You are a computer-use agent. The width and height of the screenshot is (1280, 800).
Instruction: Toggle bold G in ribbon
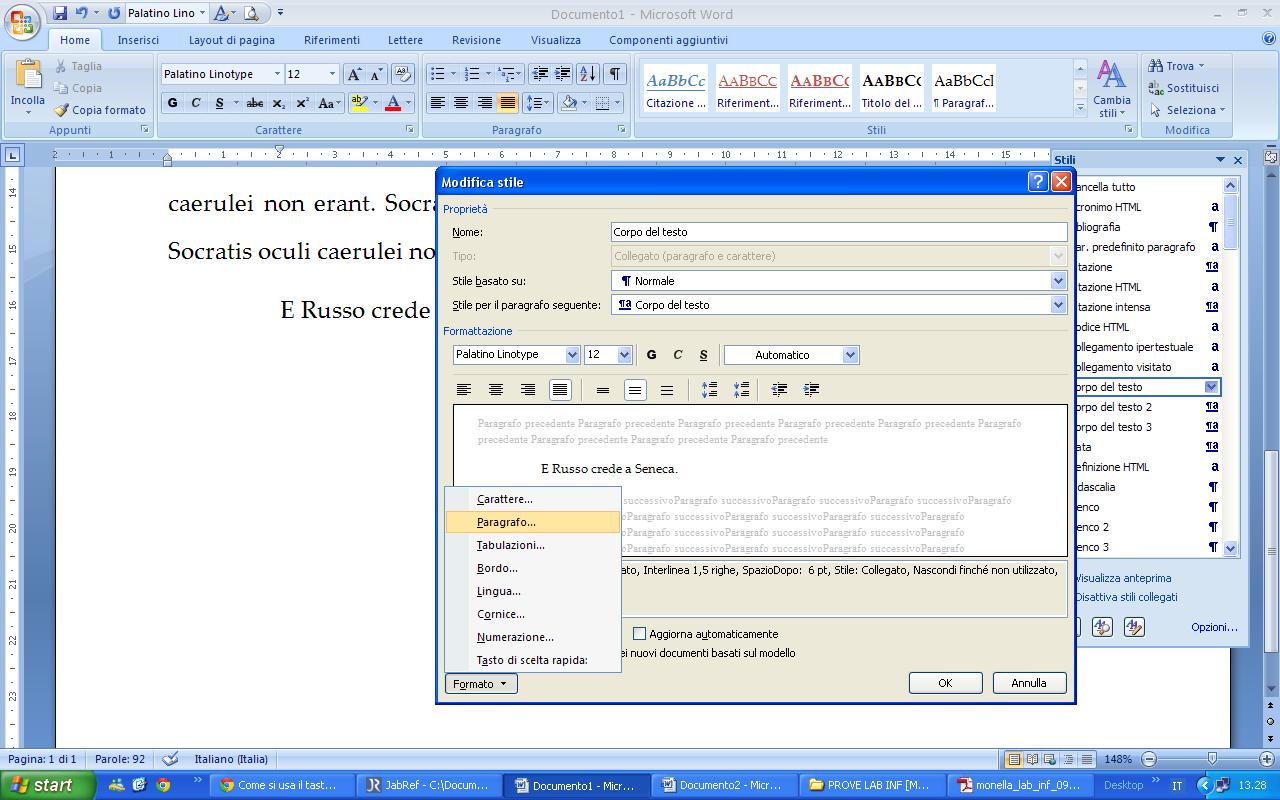point(172,103)
